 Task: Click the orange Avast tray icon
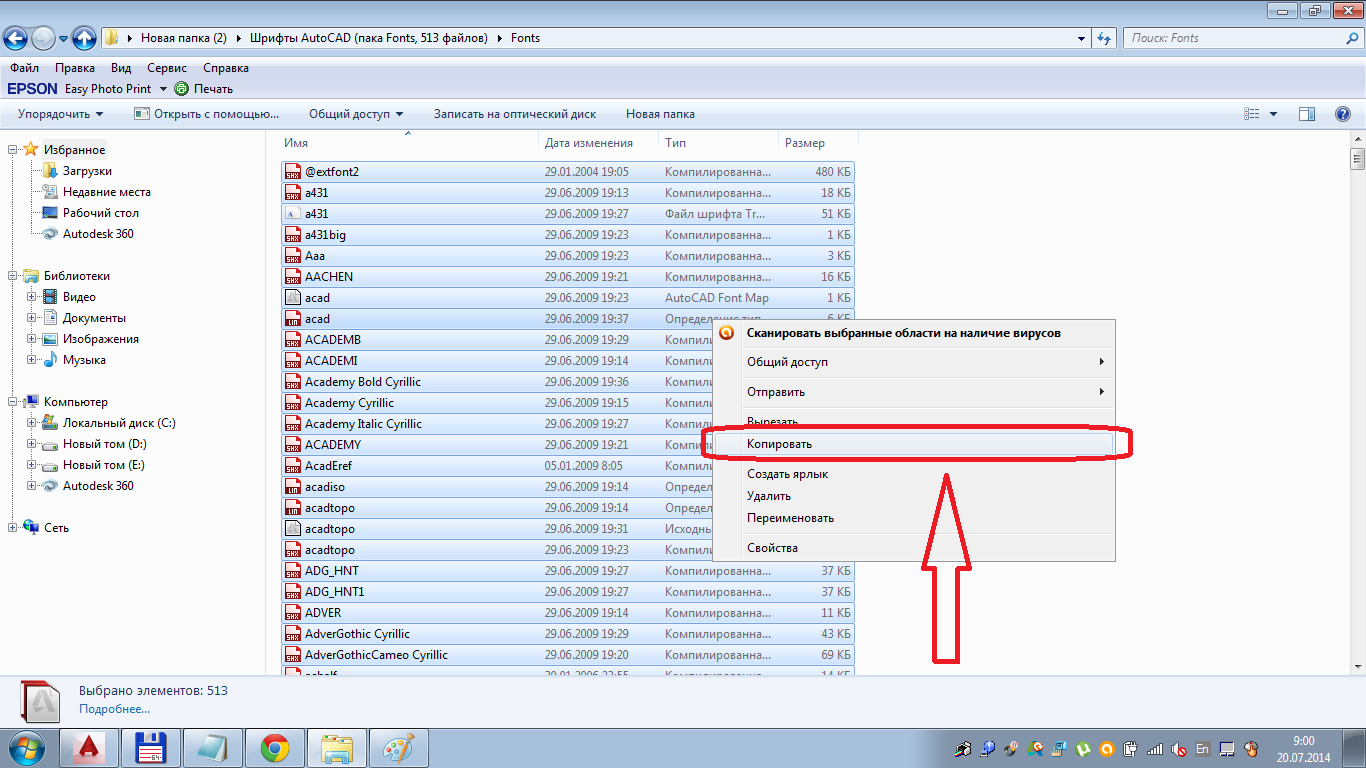click(x=1107, y=748)
